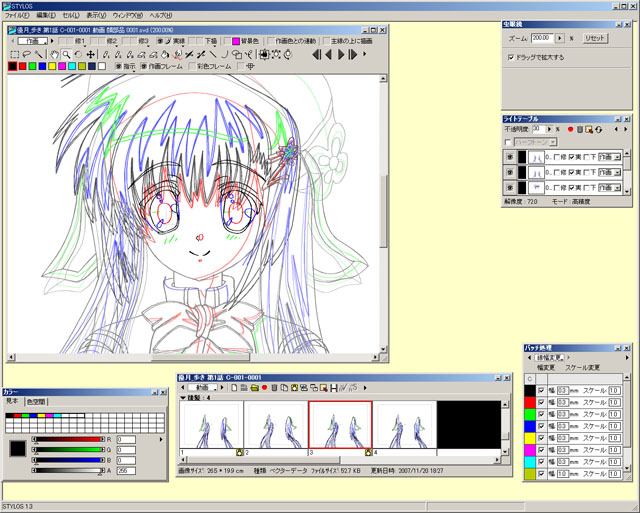Image resolution: width=640 pixels, height=513 pixels.
Task: Toggle 彩色フレーム checkbox
Action: coord(191,66)
